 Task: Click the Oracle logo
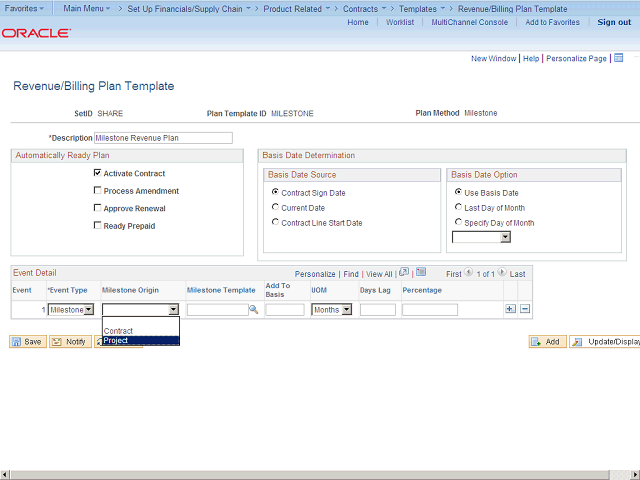(36, 33)
